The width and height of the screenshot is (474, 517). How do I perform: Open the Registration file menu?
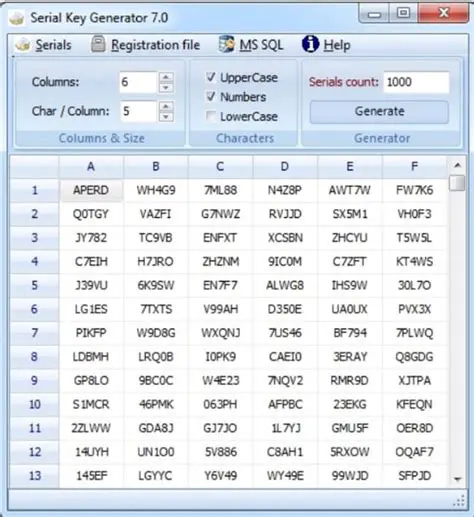[x=155, y=45]
